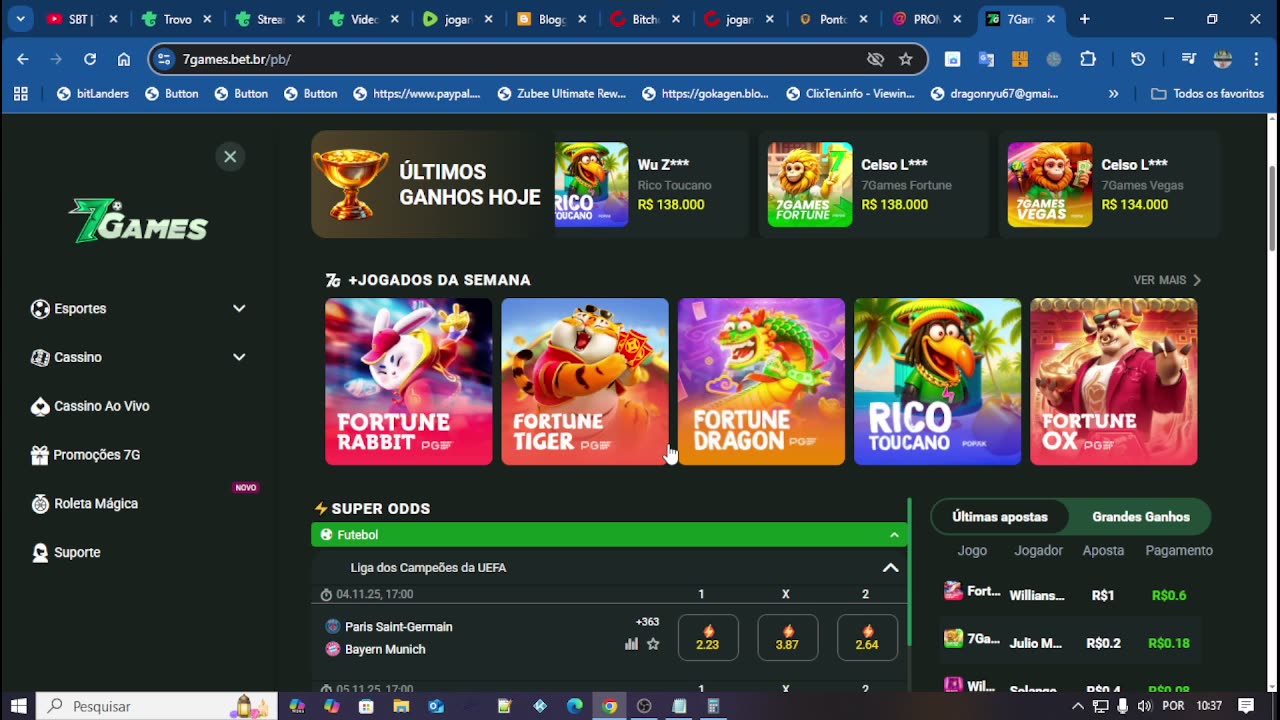
Task: Show more bookmarks chevron
Action: point(1113,94)
